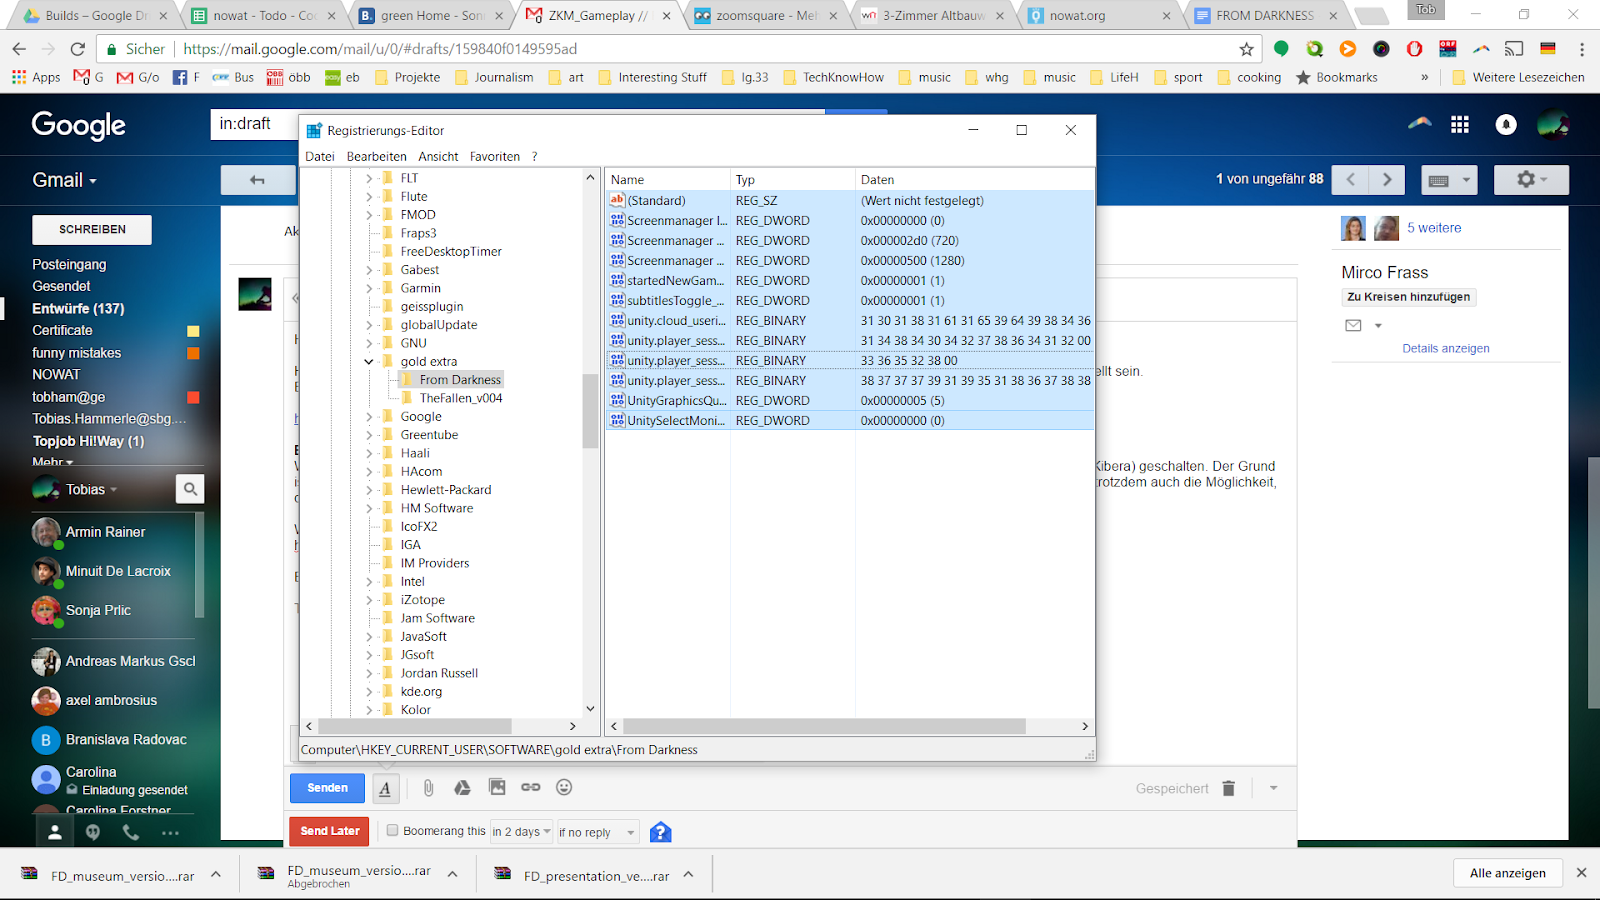Open the '5 weitere' participants link
This screenshot has width=1600, height=900.
click(x=1434, y=228)
